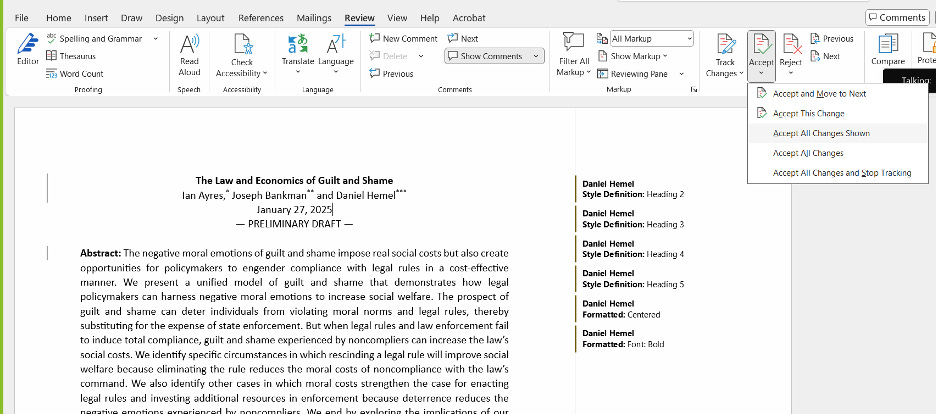936x414 pixels.
Task: Choose Accept All Changes and Stop Tracking
Action: pos(838,172)
